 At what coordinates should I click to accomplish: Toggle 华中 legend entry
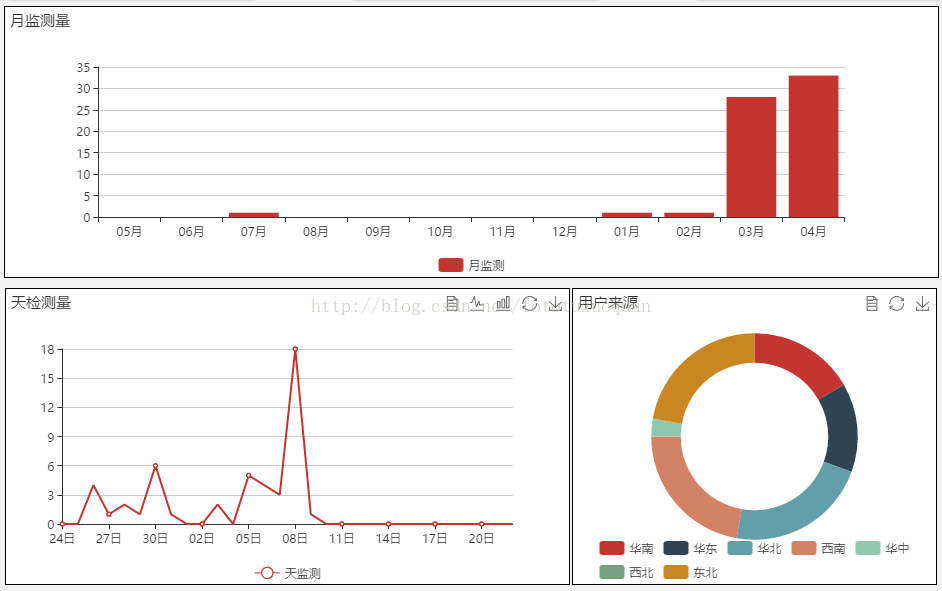point(883,548)
